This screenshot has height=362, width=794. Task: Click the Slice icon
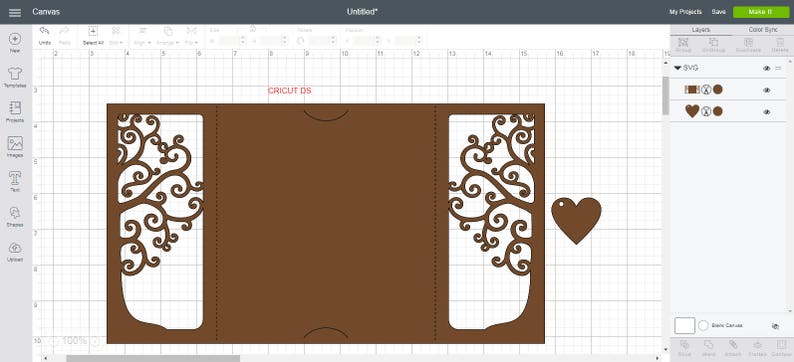[684, 345]
